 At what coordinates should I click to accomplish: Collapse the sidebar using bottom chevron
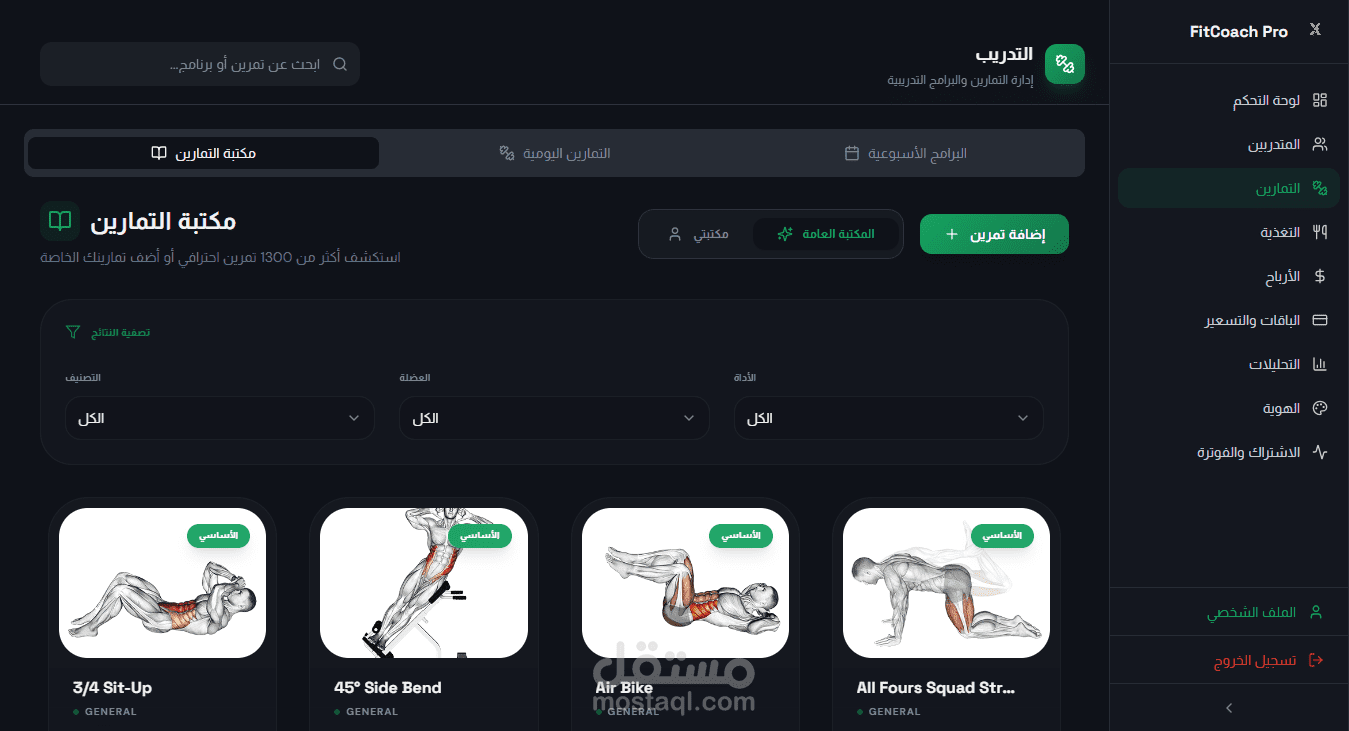(1229, 708)
